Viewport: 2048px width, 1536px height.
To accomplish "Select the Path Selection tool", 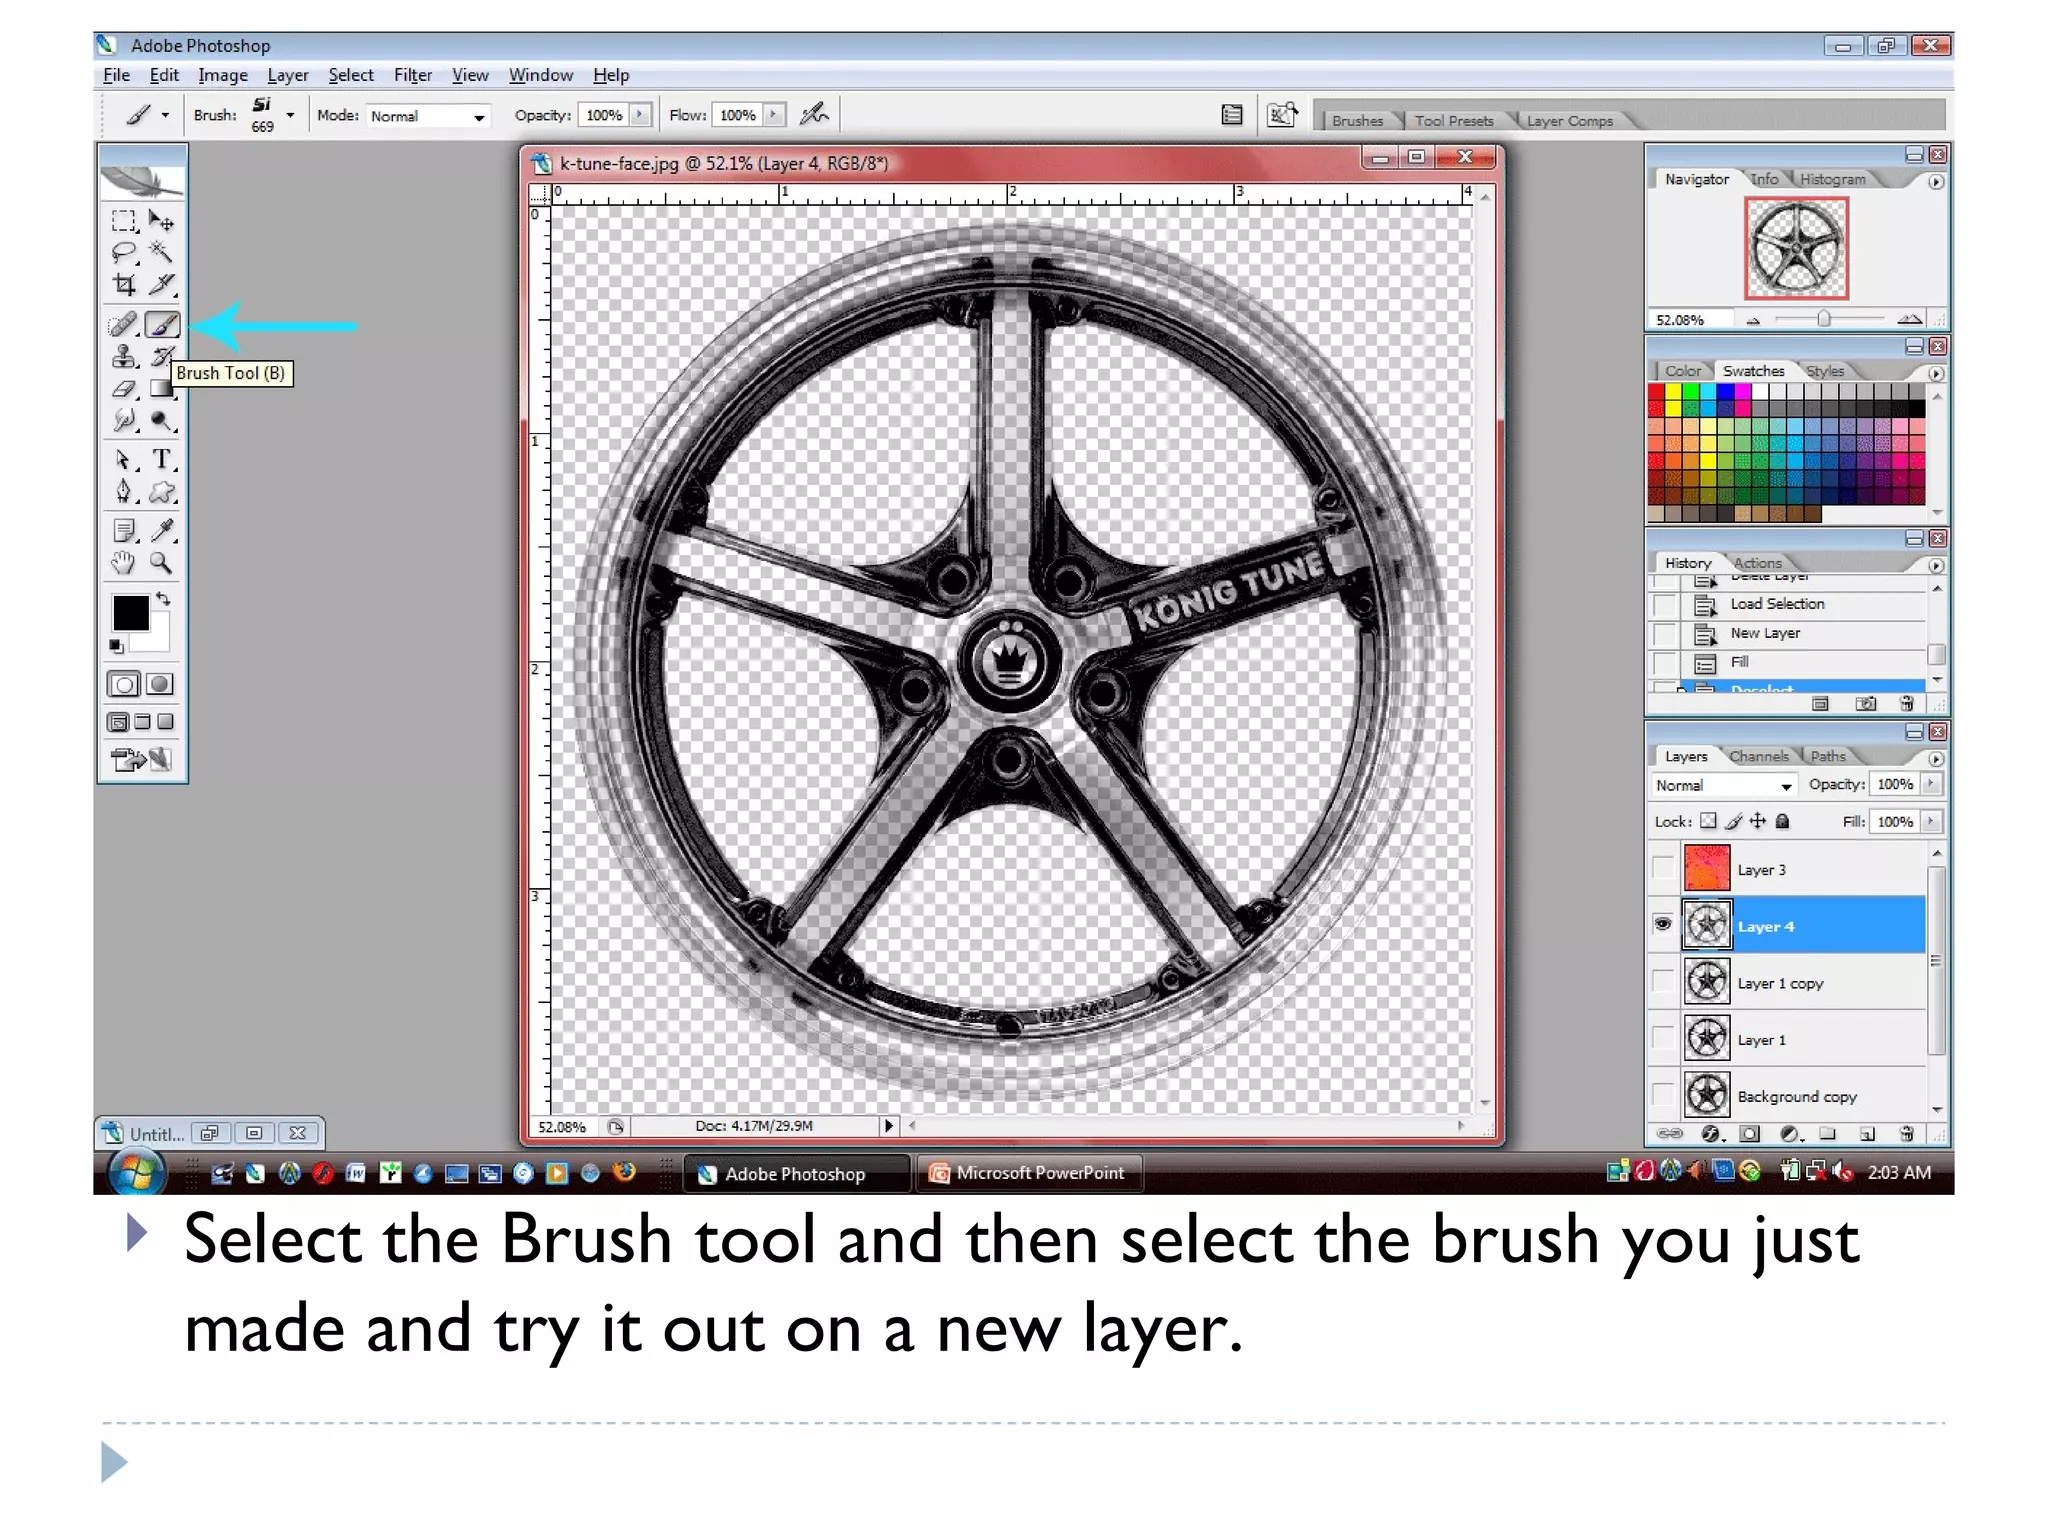I will pos(123,460).
